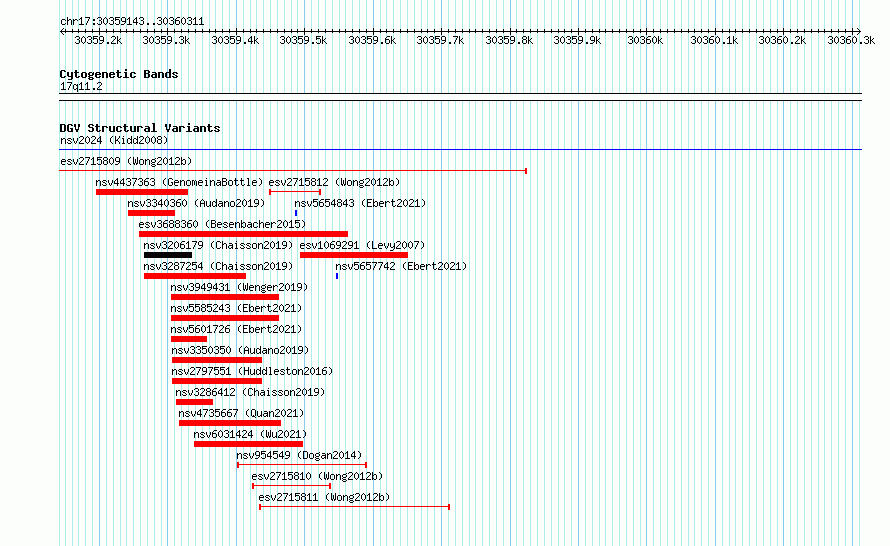Click red bar under esv1069291

(x=354, y=255)
